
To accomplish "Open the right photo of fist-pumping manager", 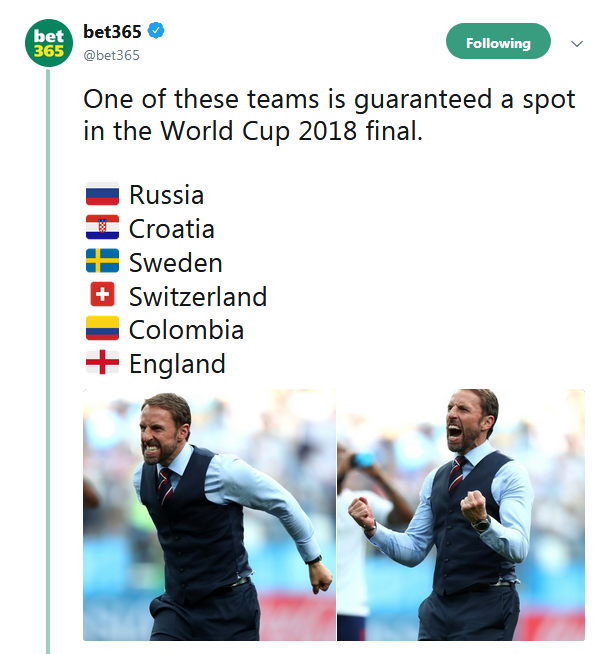I will 461,515.
